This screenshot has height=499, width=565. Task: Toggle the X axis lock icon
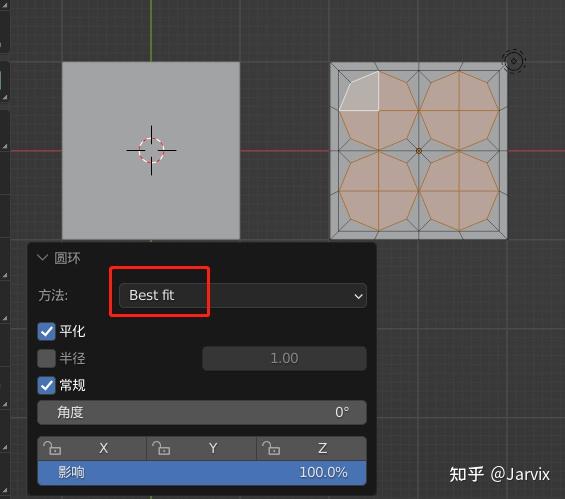(x=52, y=448)
